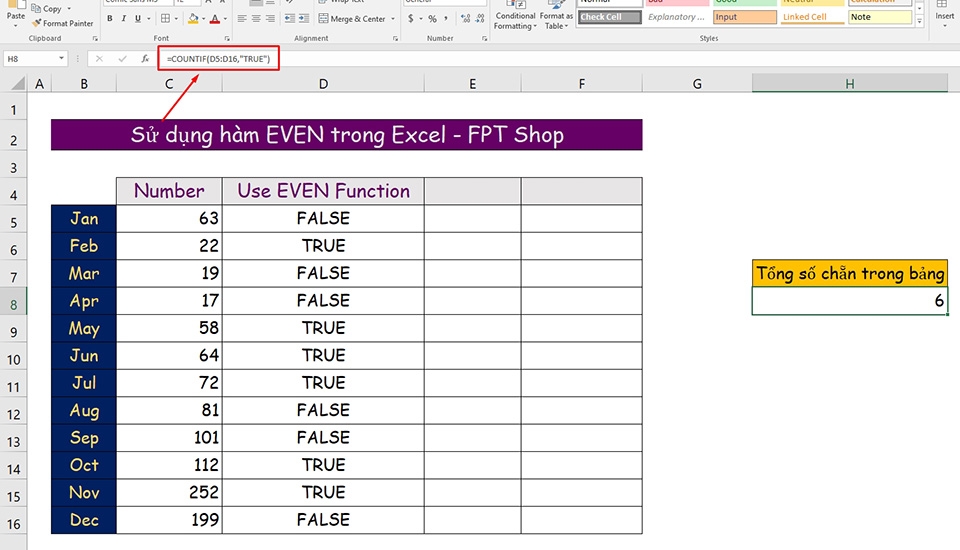The width and height of the screenshot is (960, 550).
Task: Open the Borders dropdown arrow
Action: click(x=176, y=19)
